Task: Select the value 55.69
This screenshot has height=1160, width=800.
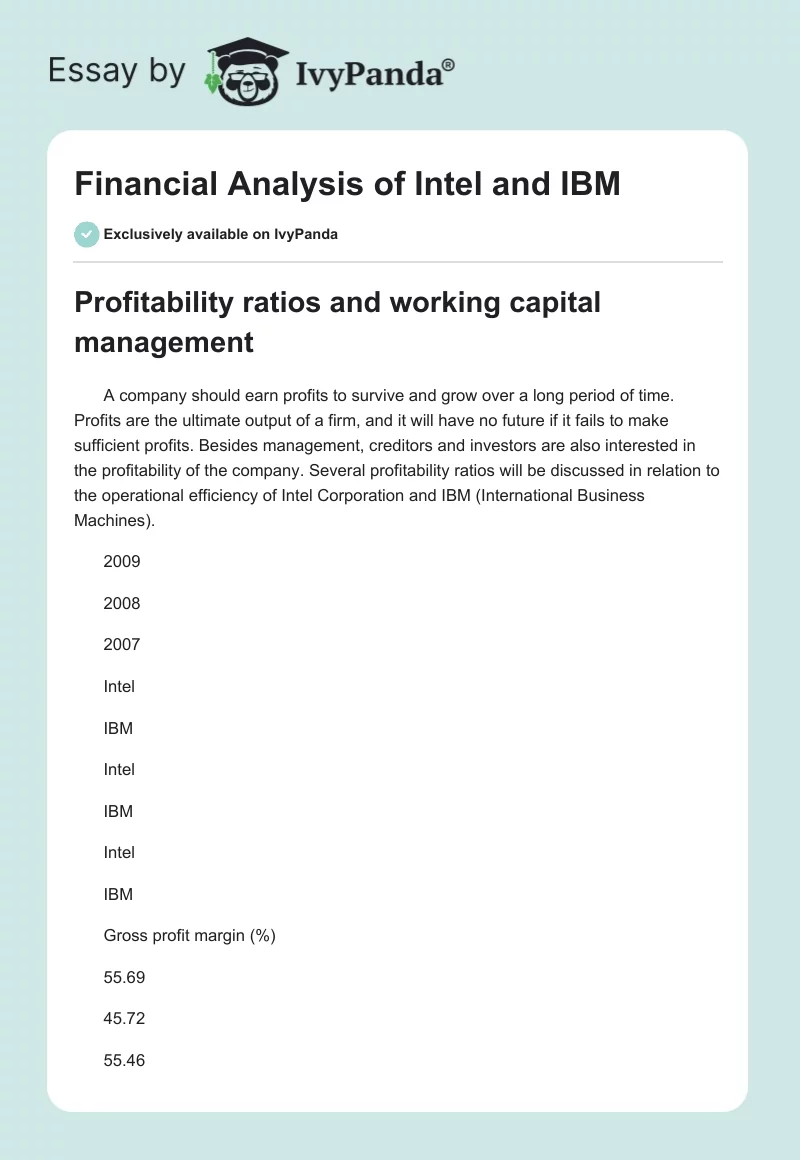Action: pos(124,978)
